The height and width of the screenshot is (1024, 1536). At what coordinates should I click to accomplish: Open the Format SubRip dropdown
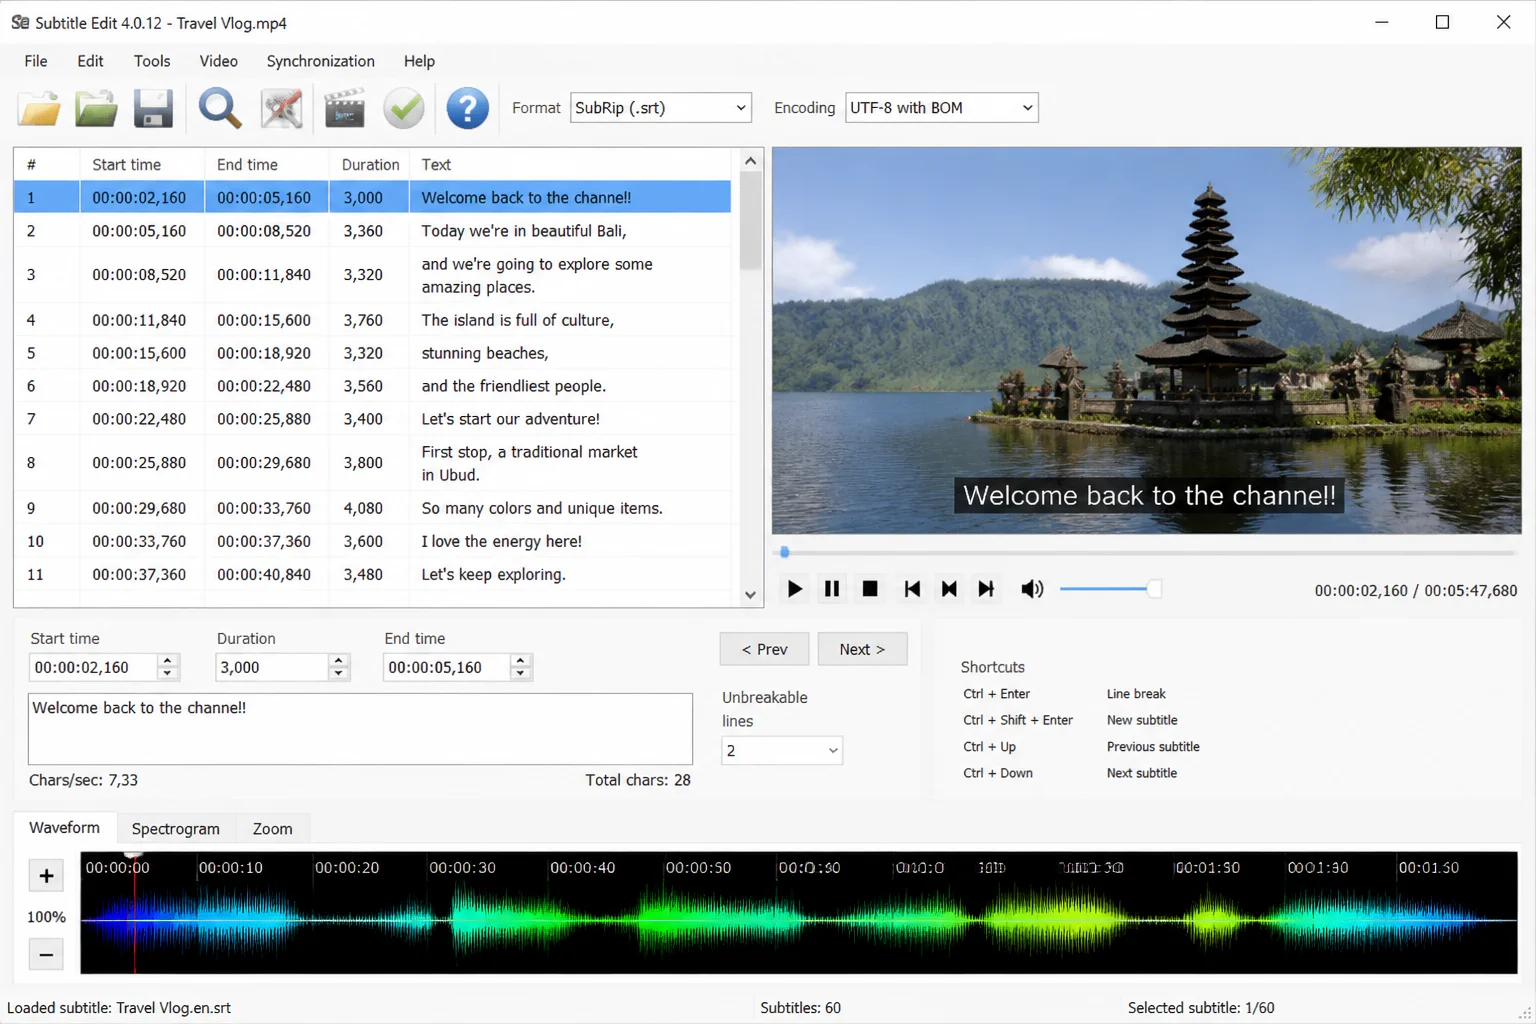(x=660, y=108)
